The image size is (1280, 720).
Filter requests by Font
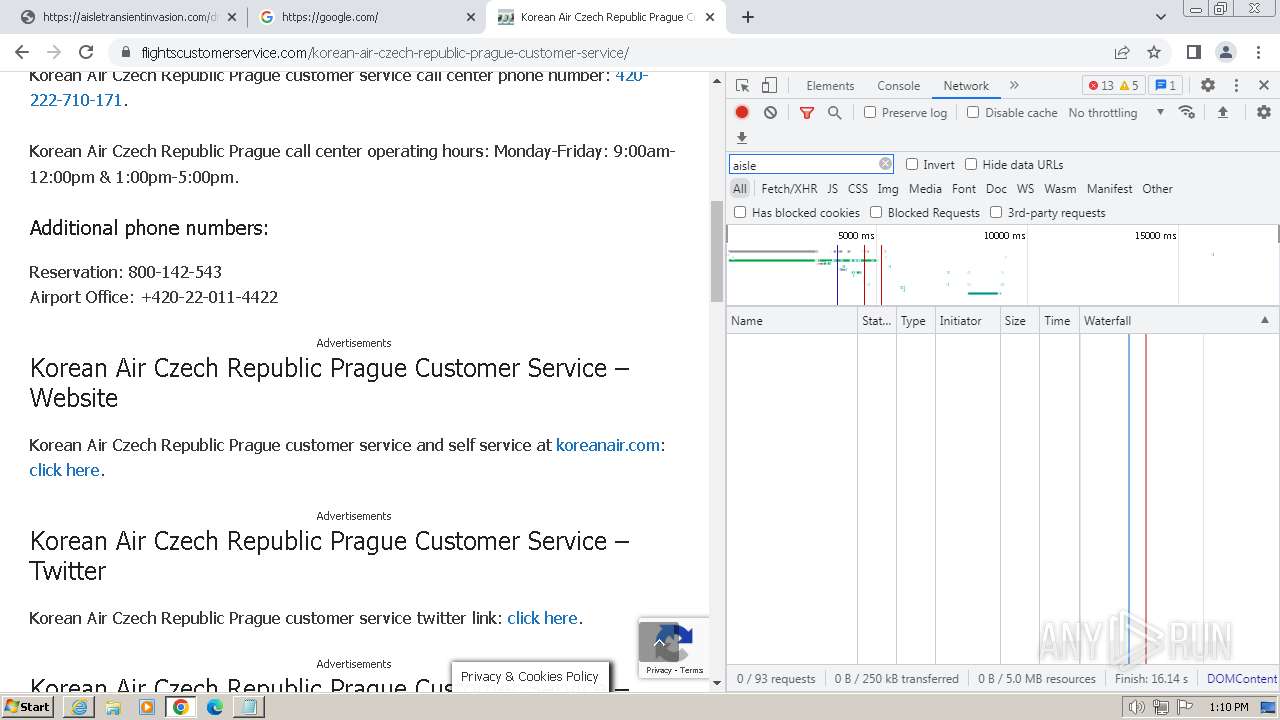964,188
